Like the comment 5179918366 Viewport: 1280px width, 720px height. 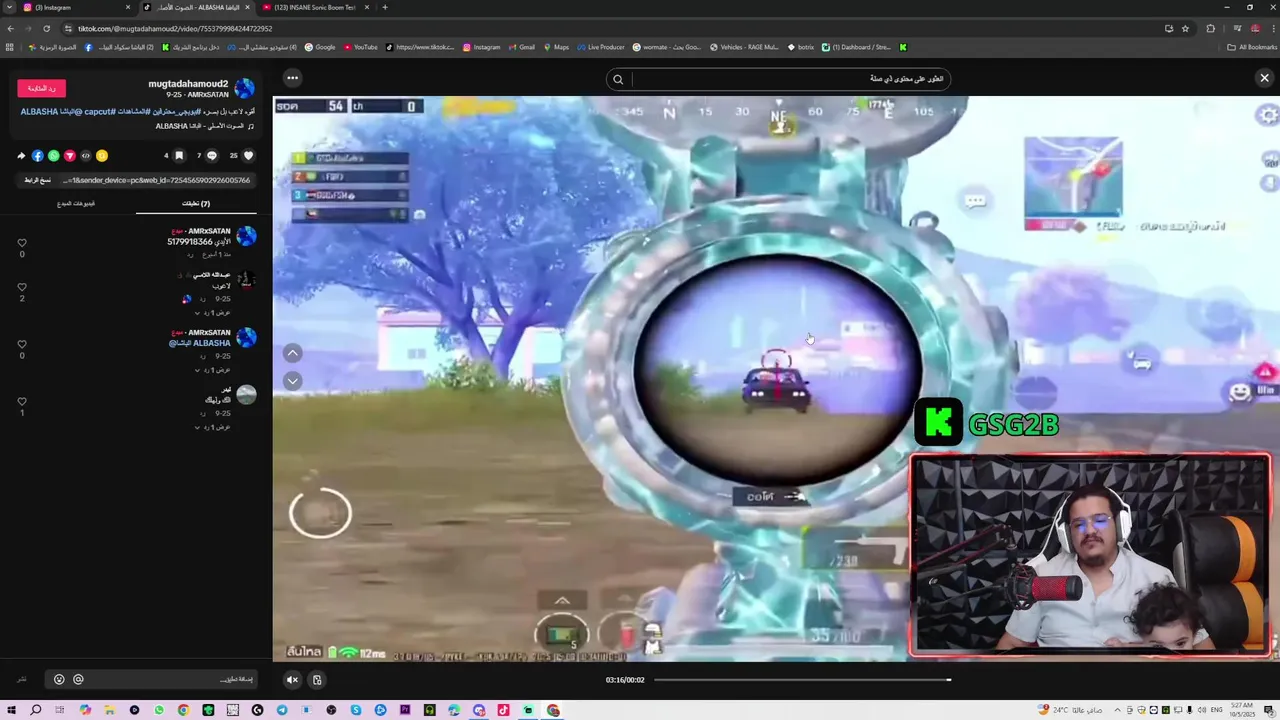[22, 242]
